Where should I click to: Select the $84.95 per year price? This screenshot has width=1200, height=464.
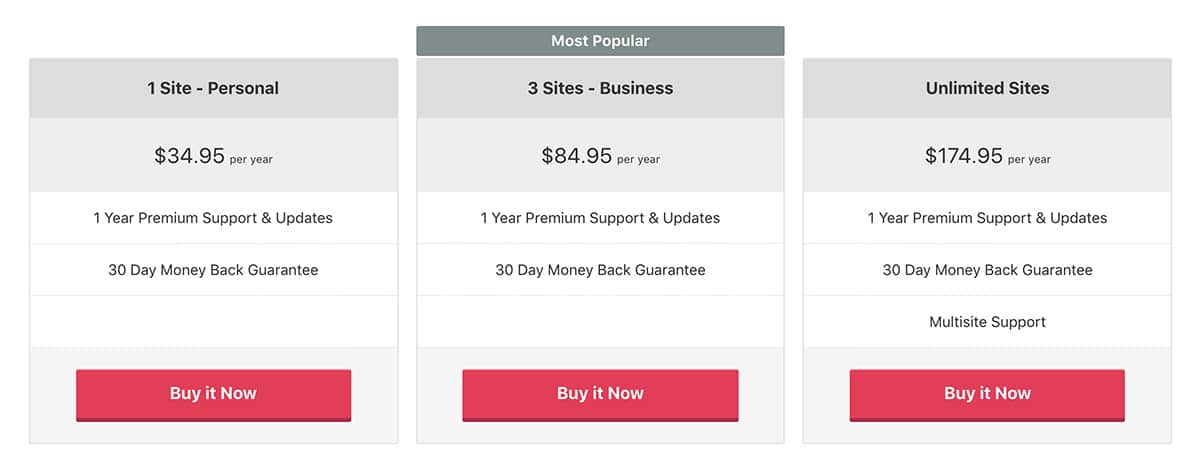(600, 156)
